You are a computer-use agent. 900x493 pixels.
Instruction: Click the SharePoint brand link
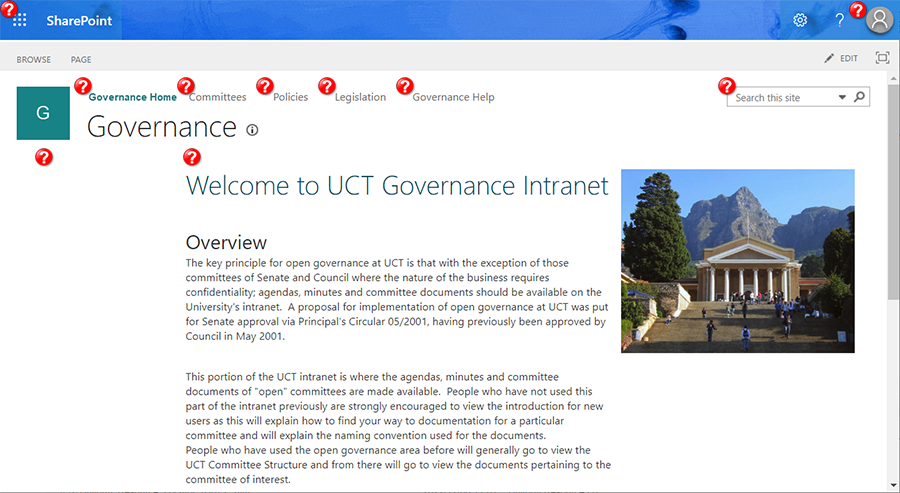coord(79,20)
